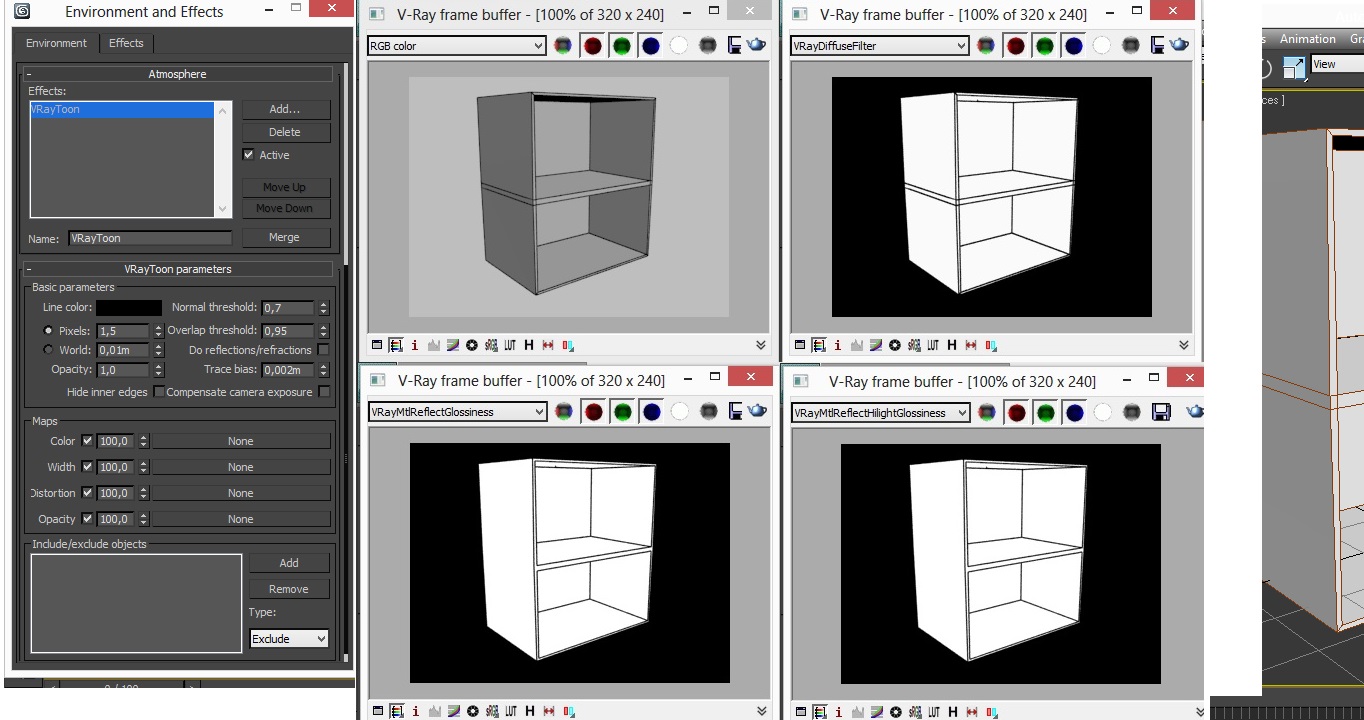Switch to alpha channel in VRayDiffuseFilter window
The image size is (1364, 720).
1102,46
